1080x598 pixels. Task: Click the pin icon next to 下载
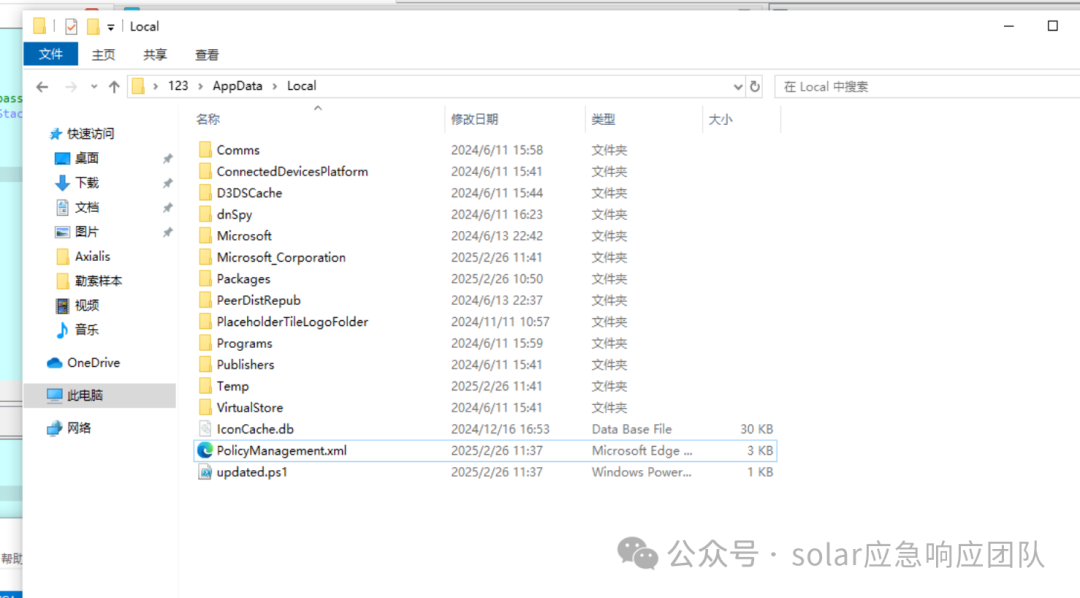coord(167,183)
